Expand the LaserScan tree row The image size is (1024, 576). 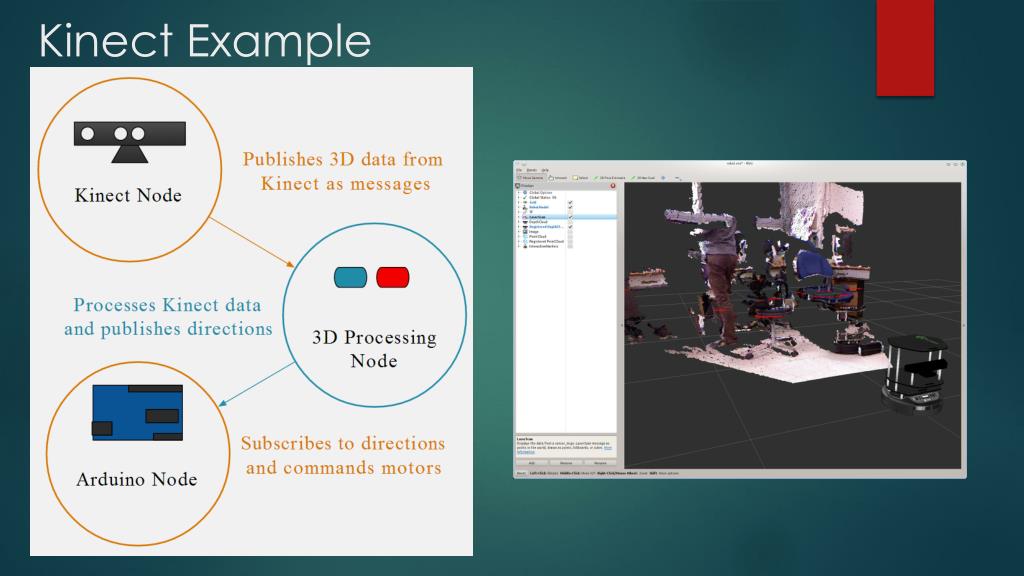click(519, 217)
